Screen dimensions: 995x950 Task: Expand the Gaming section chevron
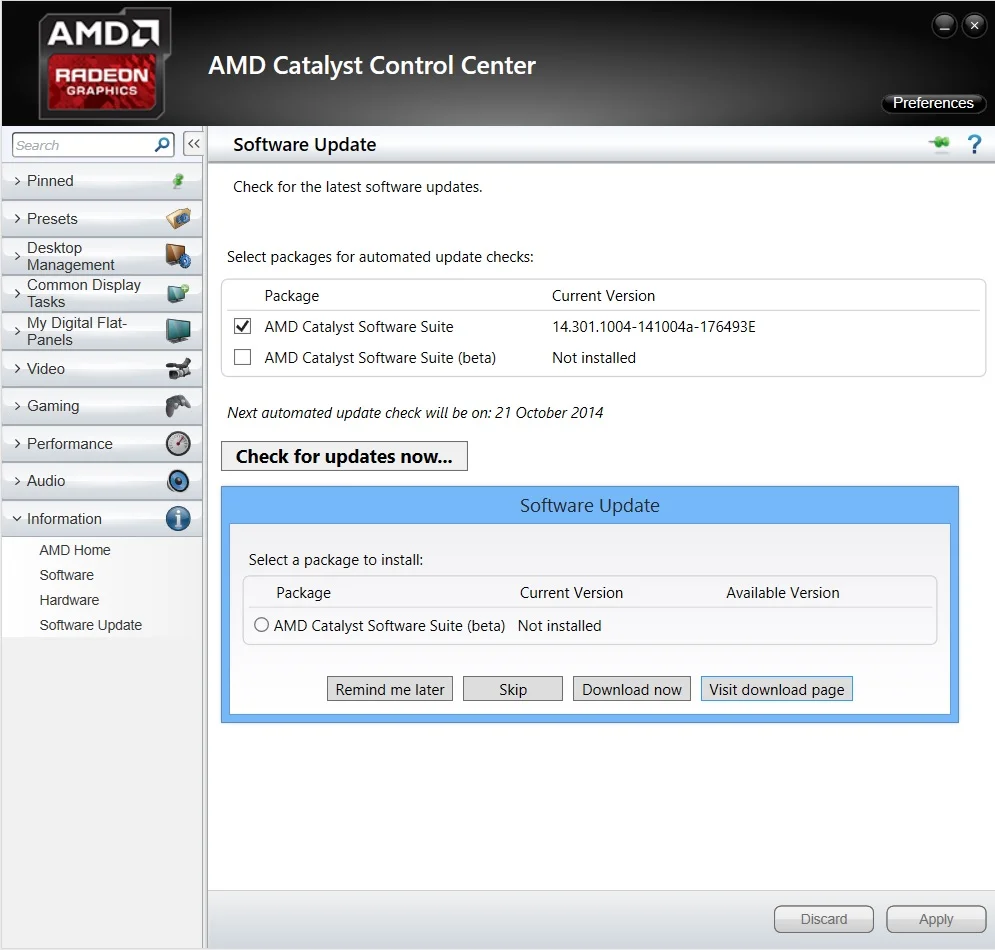17,406
